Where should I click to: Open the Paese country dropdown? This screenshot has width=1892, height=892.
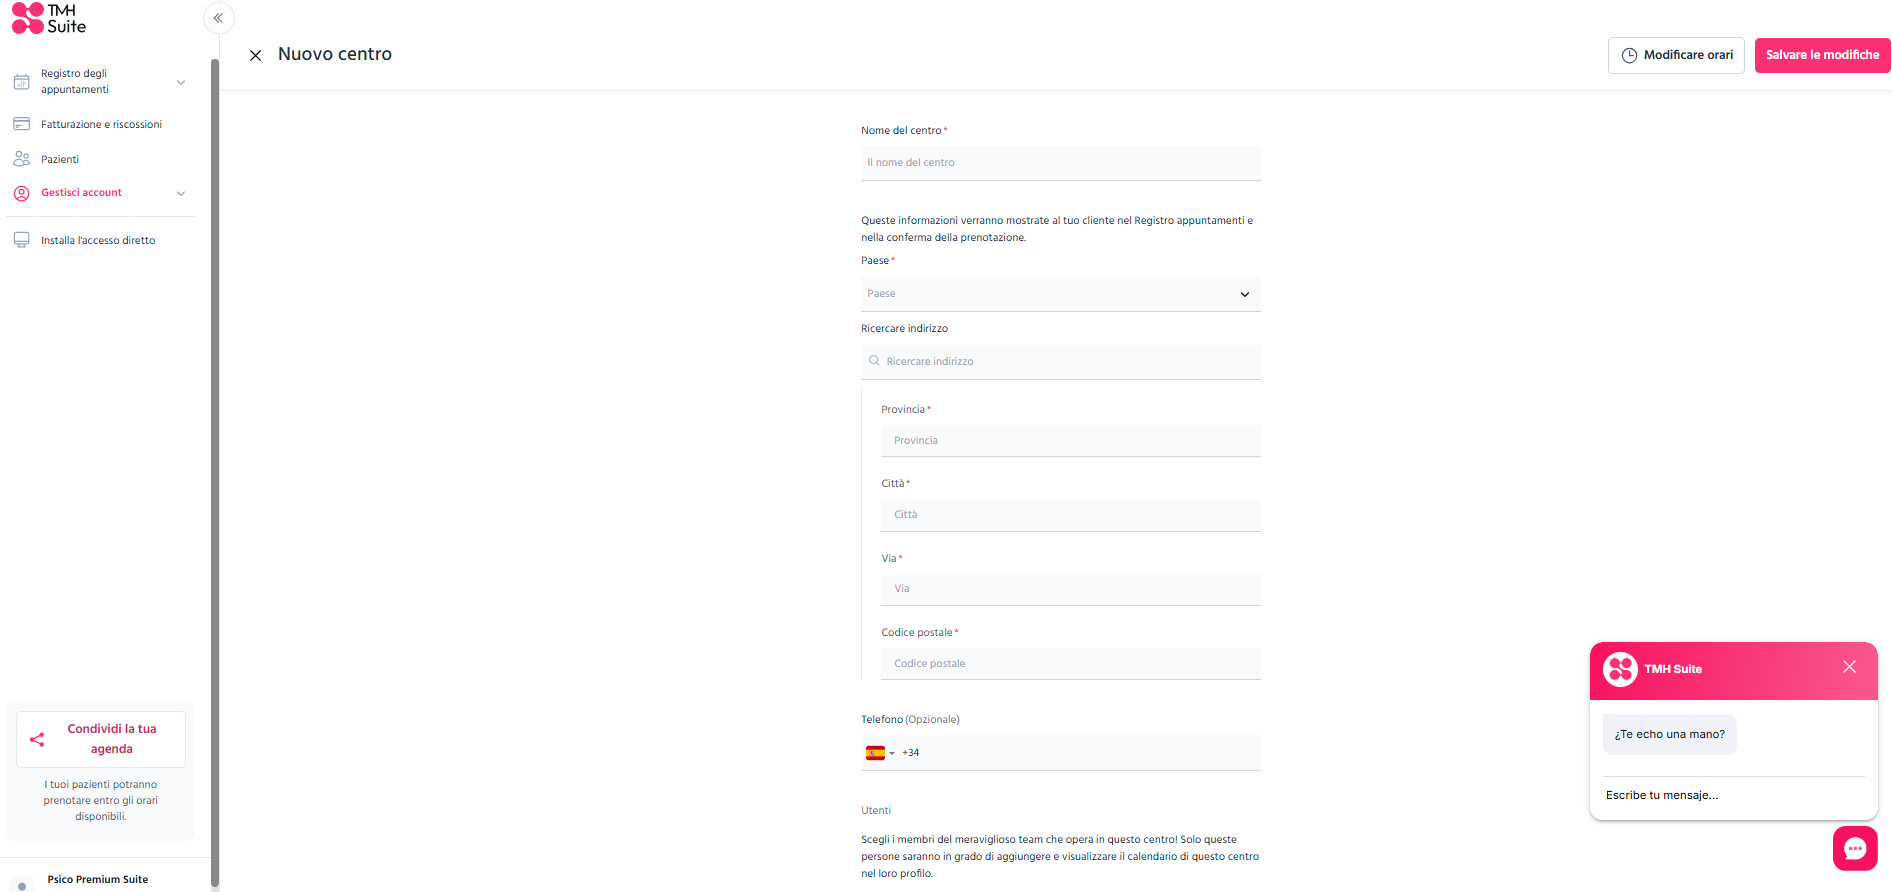pos(1060,294)
